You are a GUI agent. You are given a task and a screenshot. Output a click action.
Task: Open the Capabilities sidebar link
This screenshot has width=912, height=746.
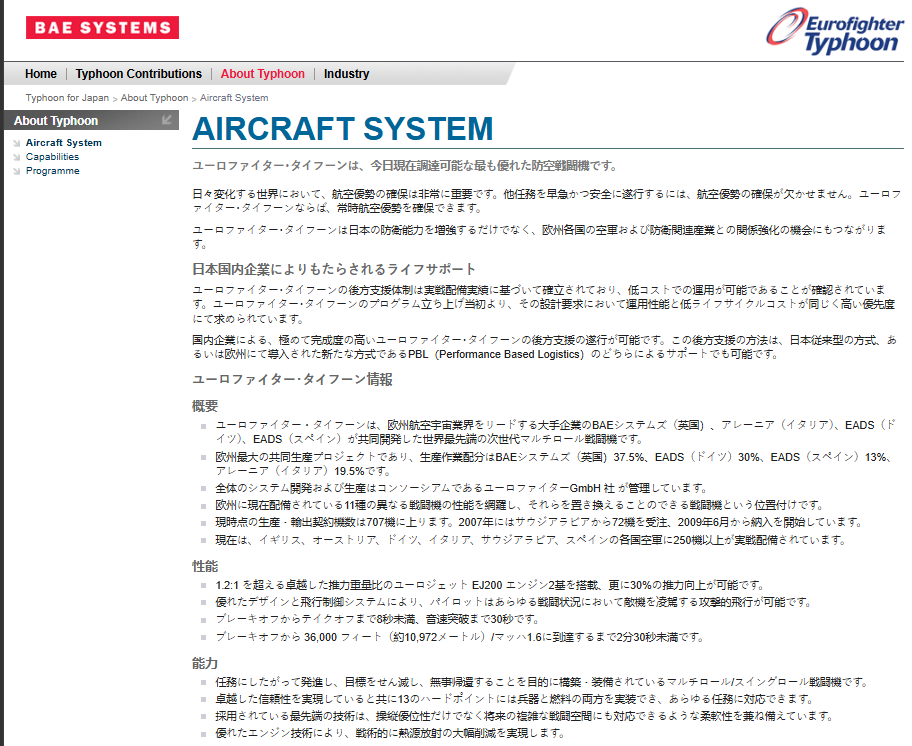pos(52,156)
